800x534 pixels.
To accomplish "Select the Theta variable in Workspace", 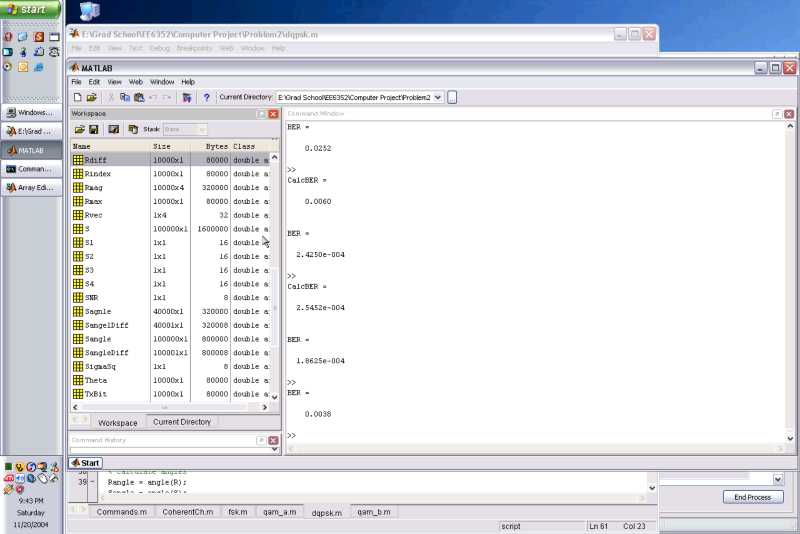I will coord(170,380).
